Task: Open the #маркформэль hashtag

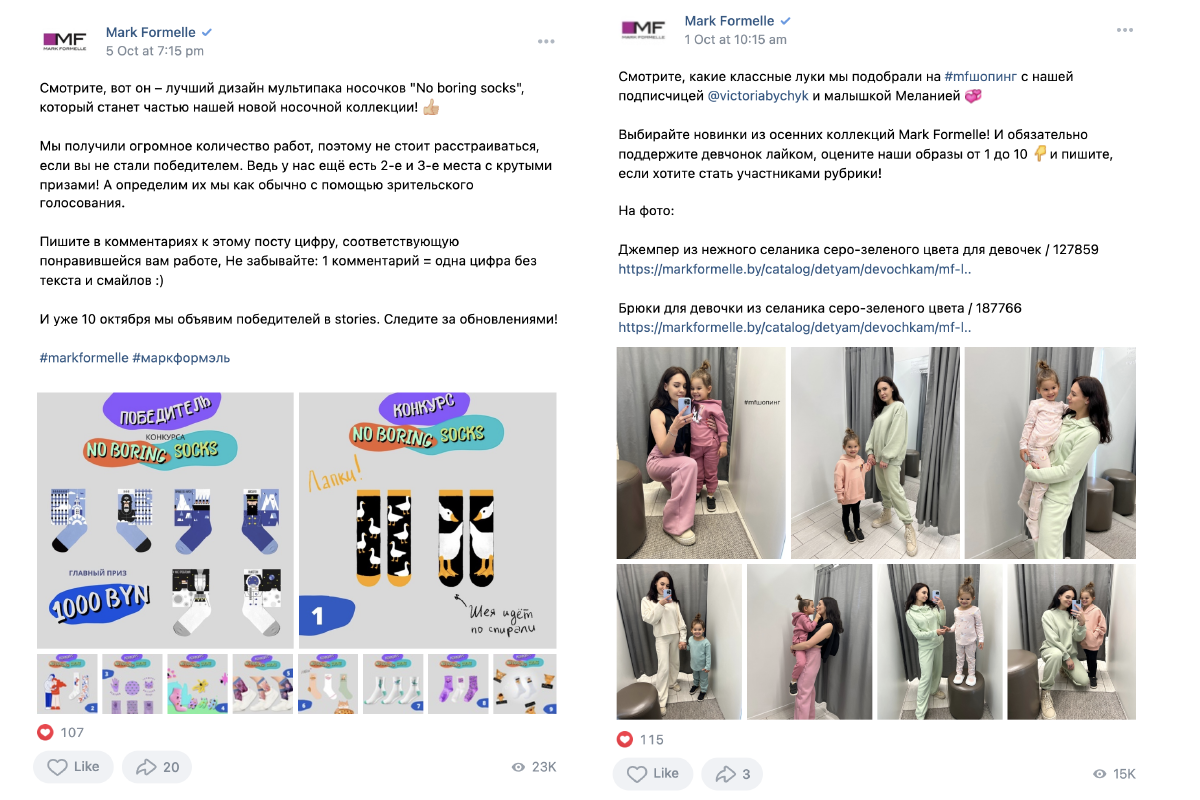Action: click(181, 357)
